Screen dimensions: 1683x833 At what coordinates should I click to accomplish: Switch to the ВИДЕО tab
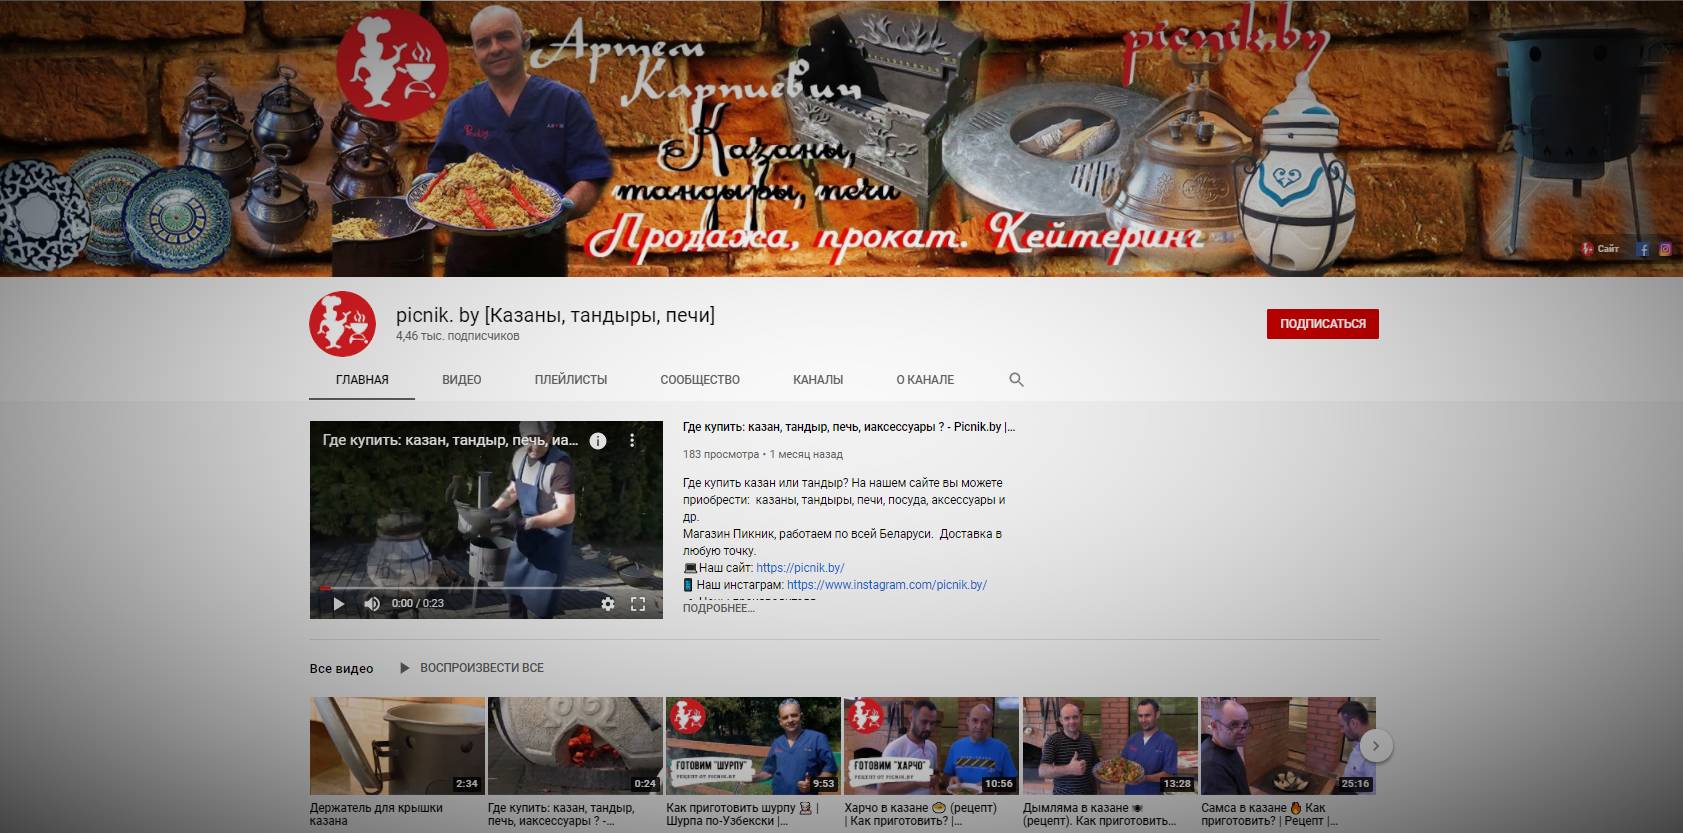[462, 380]
